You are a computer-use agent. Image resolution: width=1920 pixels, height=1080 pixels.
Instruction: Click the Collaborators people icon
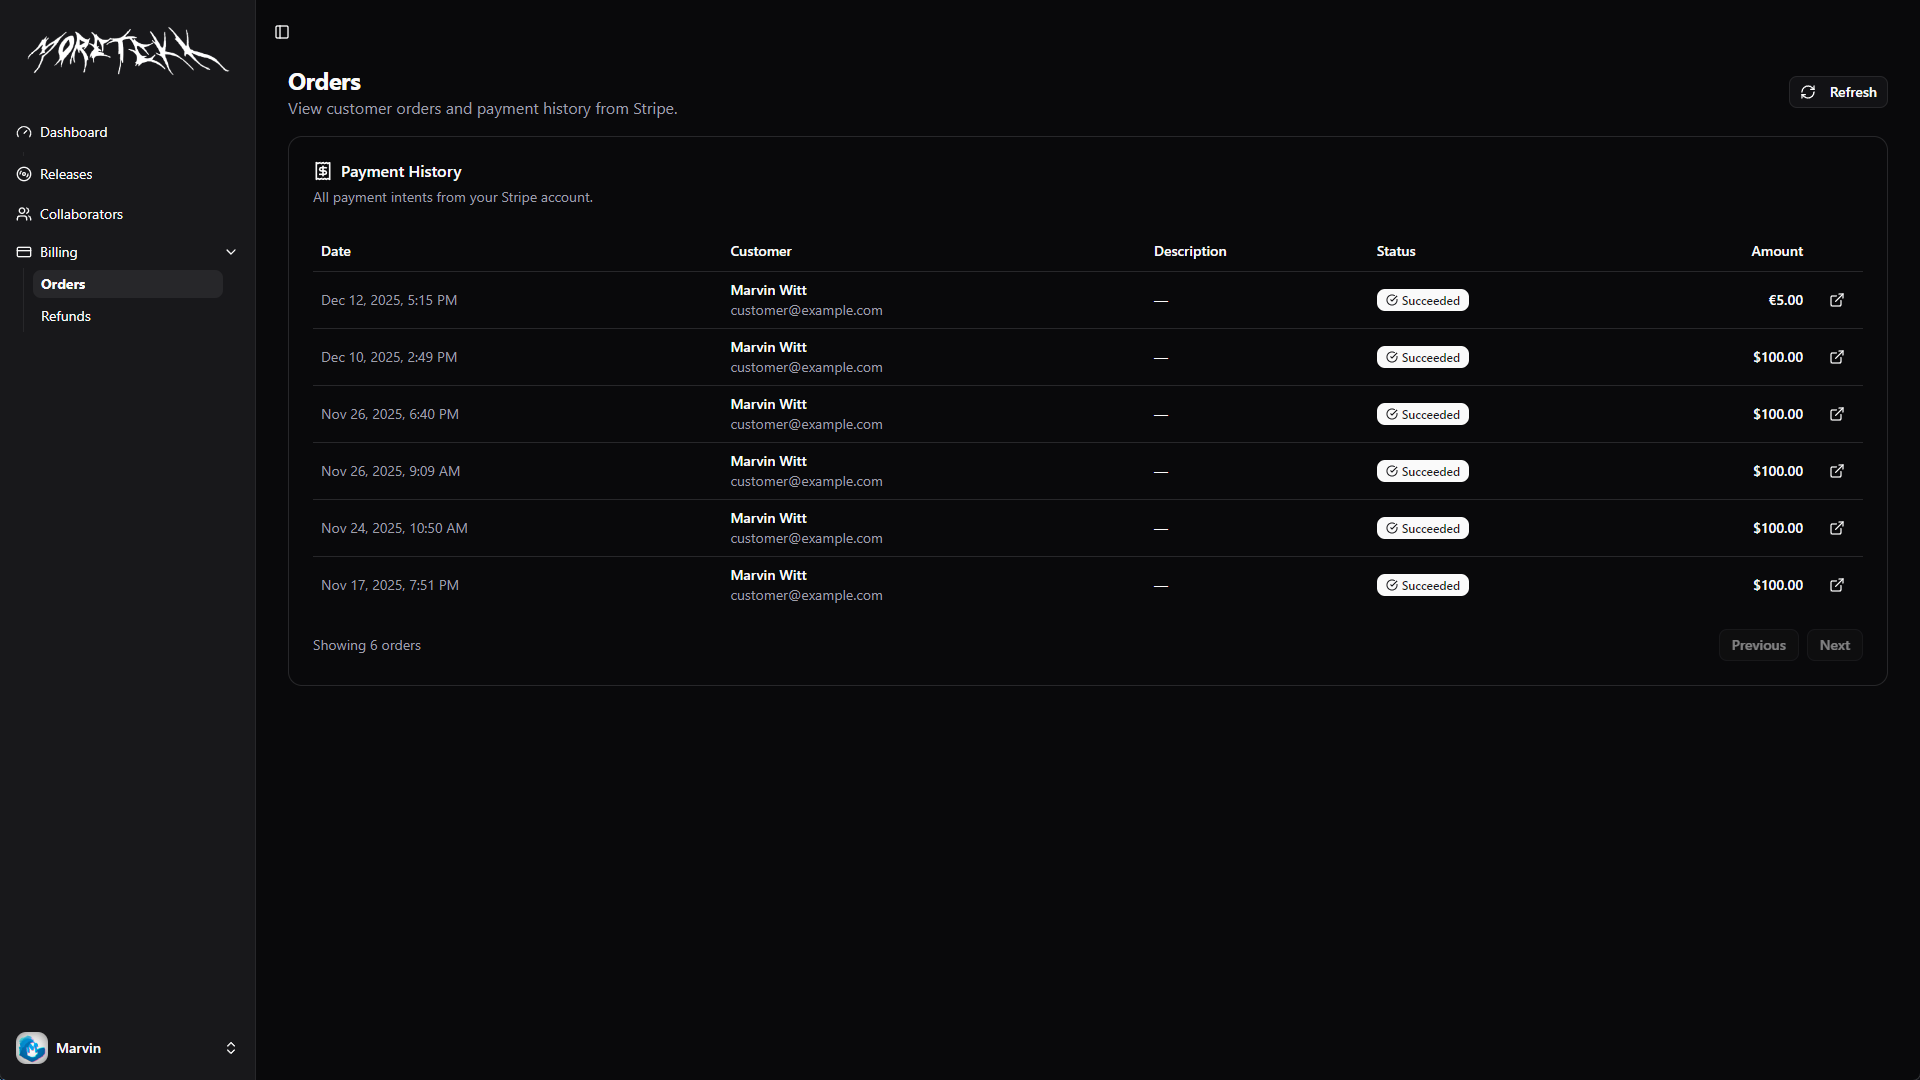tap(24, 214)
